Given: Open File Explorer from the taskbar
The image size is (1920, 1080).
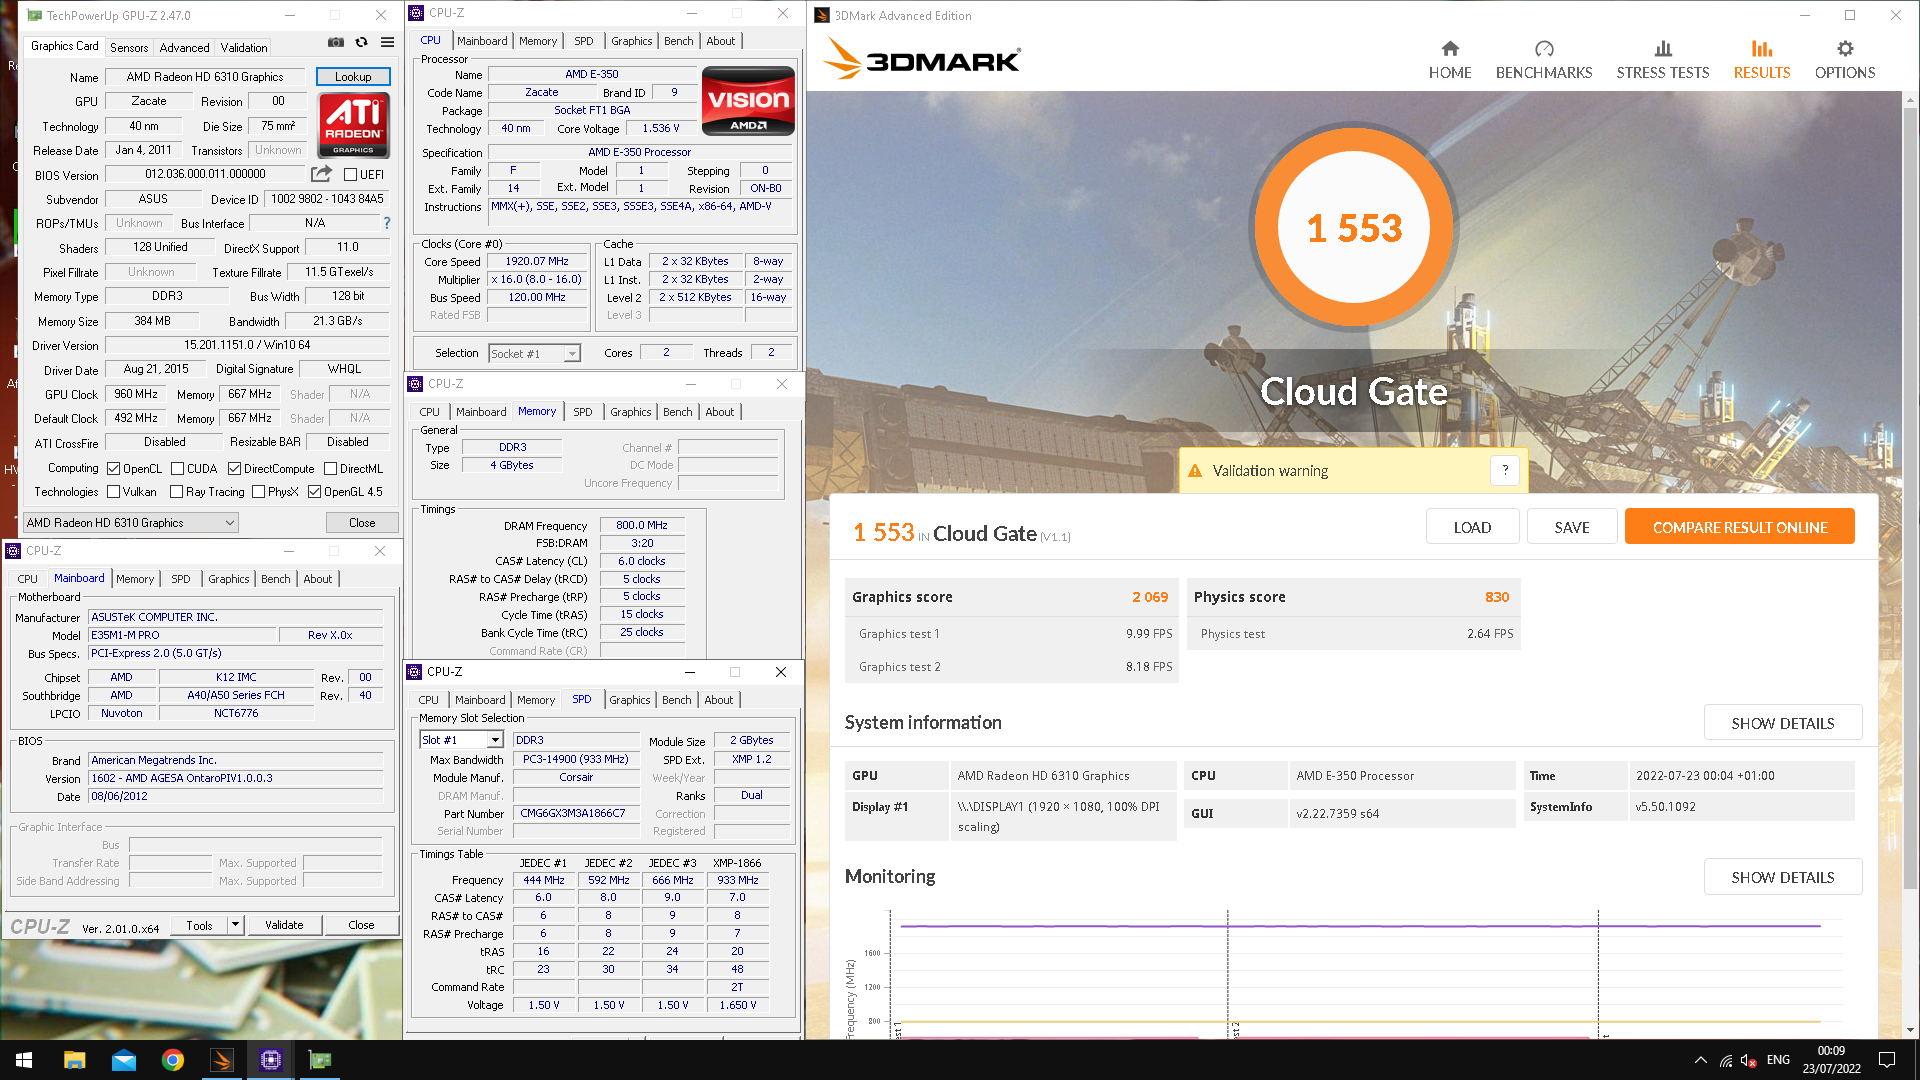Looking at the screenshot, I should pyautogui.click(x=74, y=1060).
